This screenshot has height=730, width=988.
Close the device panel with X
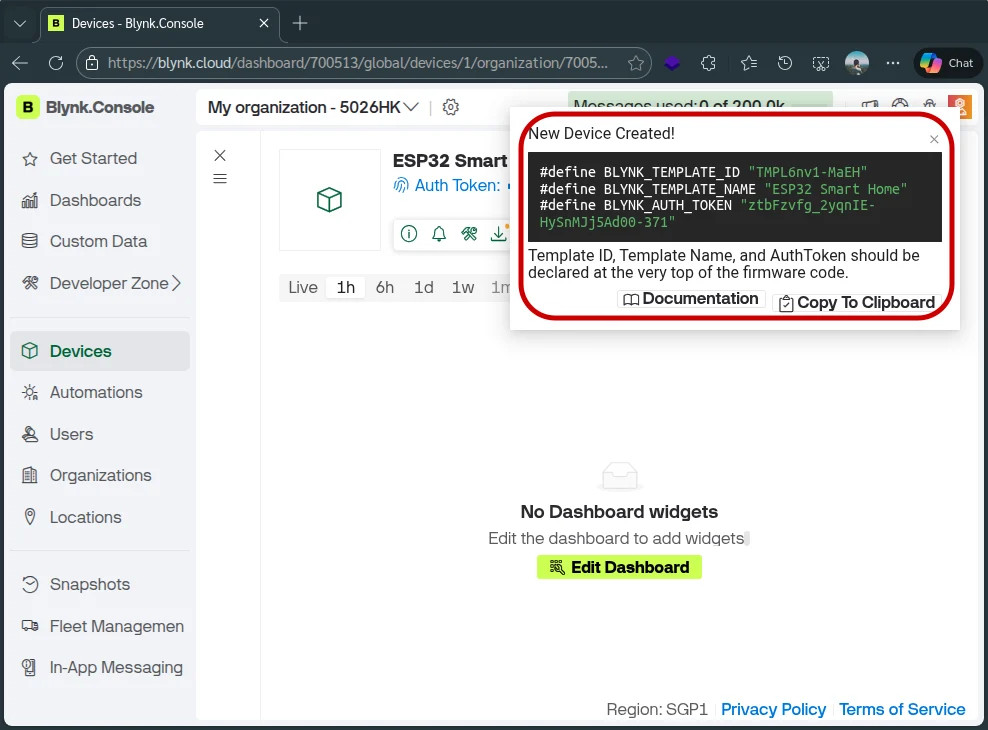pos(220,155)
